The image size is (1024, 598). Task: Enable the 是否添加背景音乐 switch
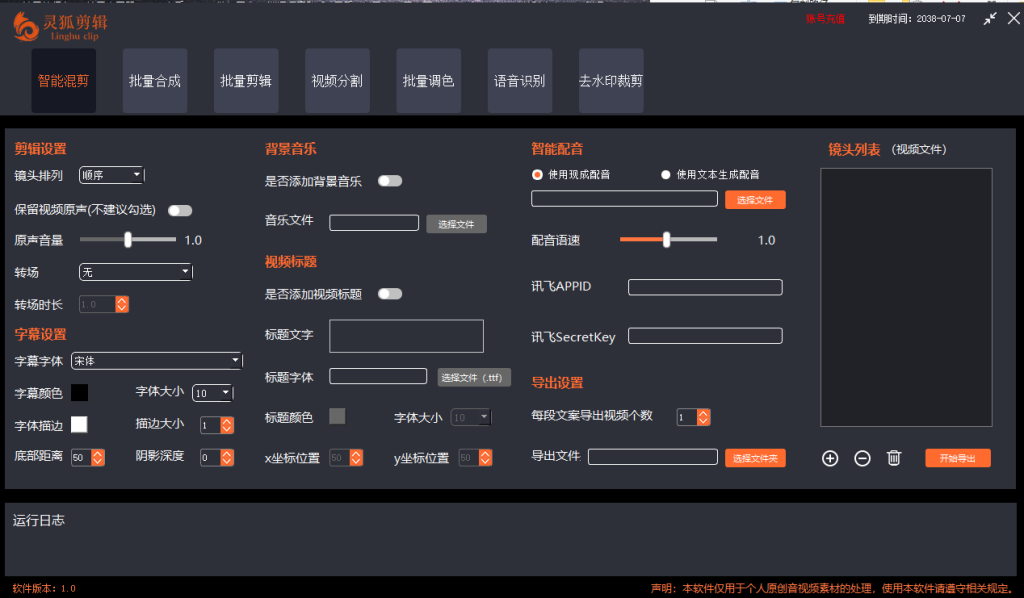point(390,181)
